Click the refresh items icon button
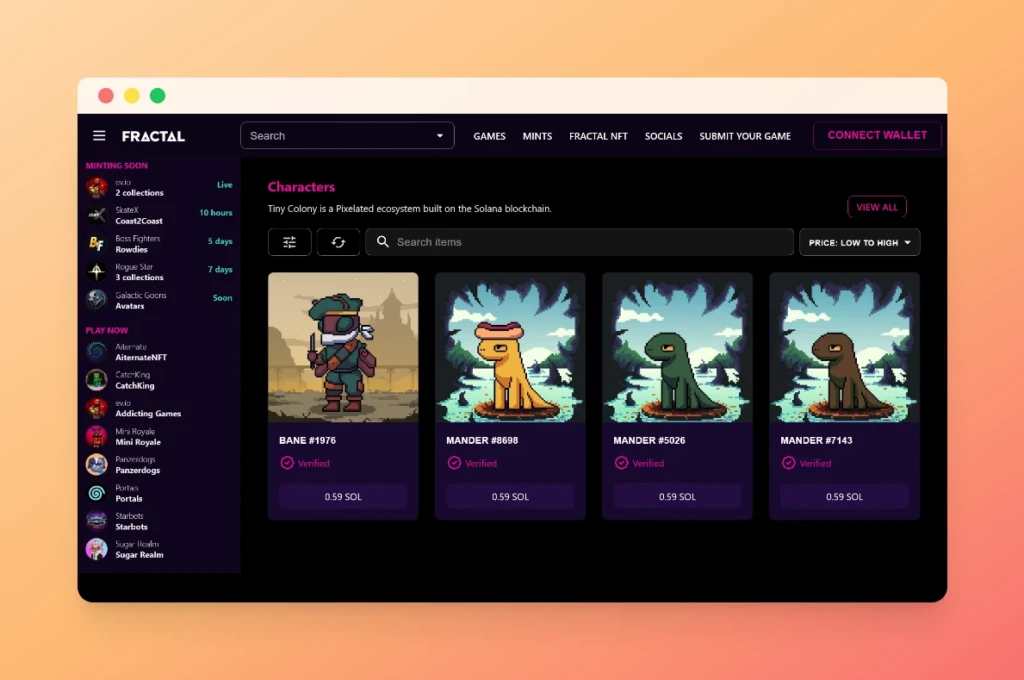The image size is (1024, 680). (338, 242)
